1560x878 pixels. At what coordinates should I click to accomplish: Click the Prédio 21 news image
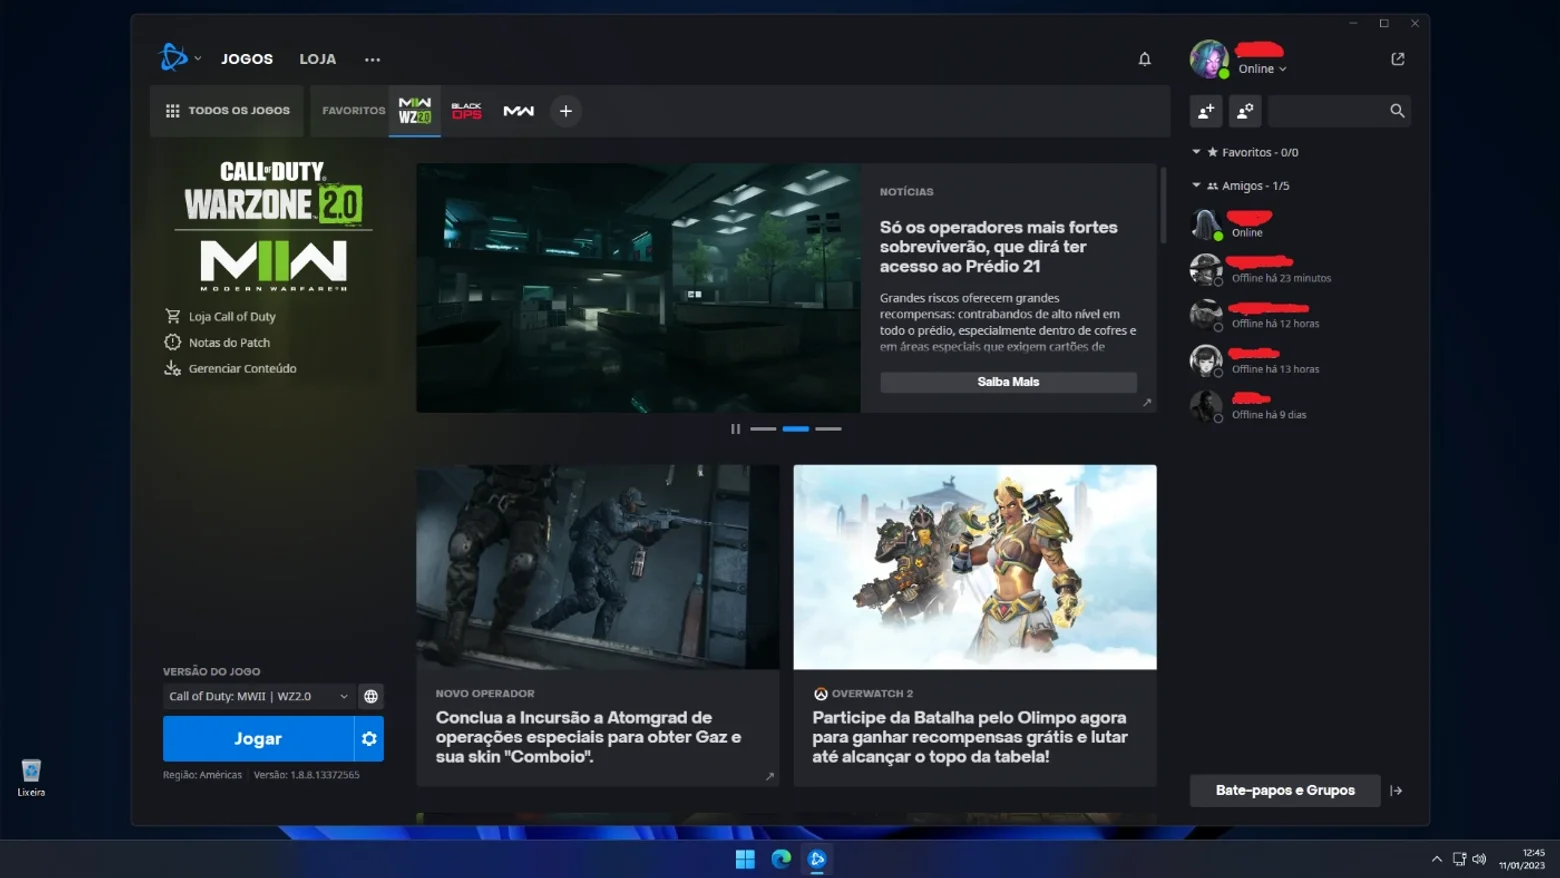click(x=639, y=288)
